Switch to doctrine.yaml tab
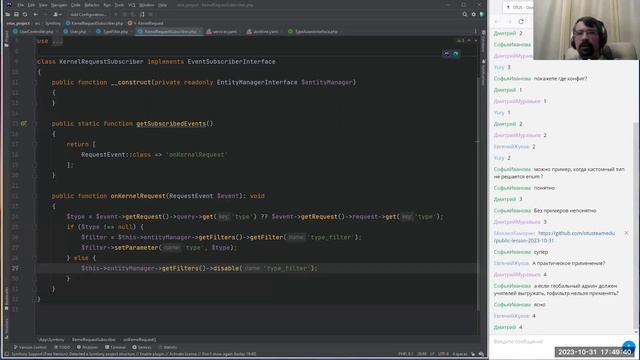Image resolution: width=640 pixels, height=360 pixels. [263, 31]
